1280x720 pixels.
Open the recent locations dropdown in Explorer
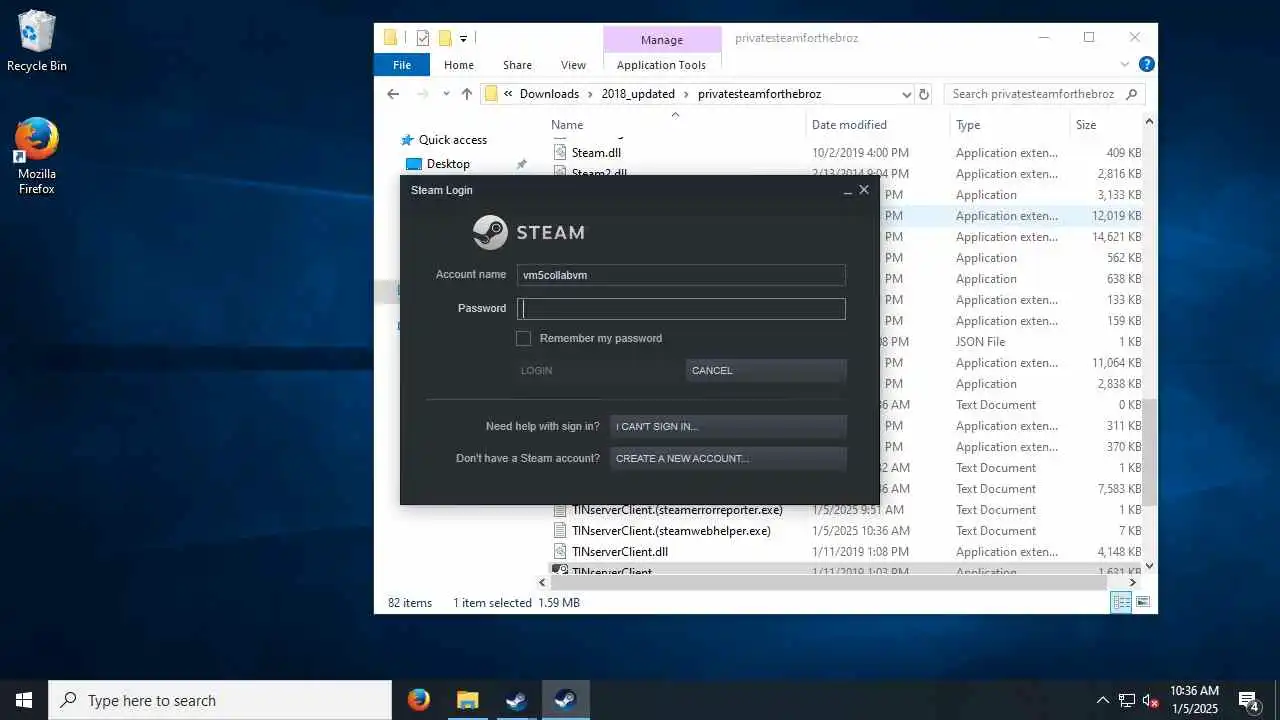[x=446, y=94]
